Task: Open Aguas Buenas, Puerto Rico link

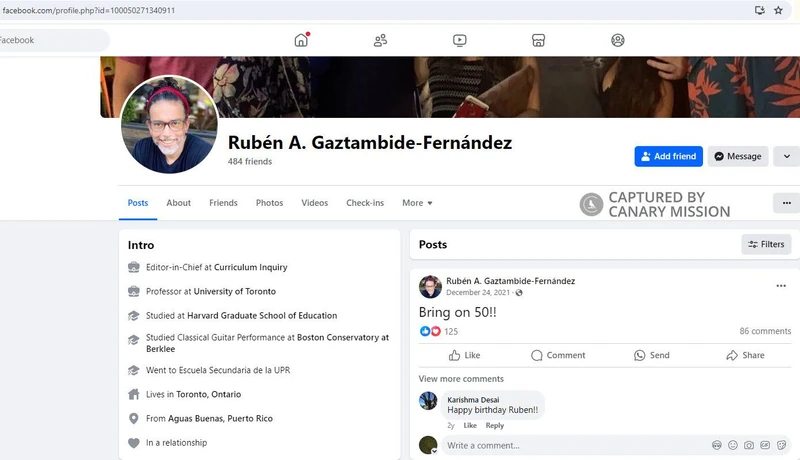Action: pyautogui.click(x=220, y=418)
